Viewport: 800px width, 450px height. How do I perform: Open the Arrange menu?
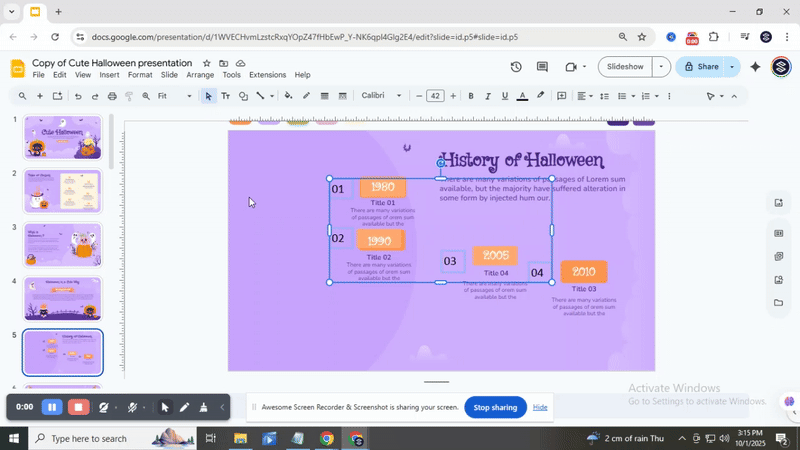[x=200, y=75]
